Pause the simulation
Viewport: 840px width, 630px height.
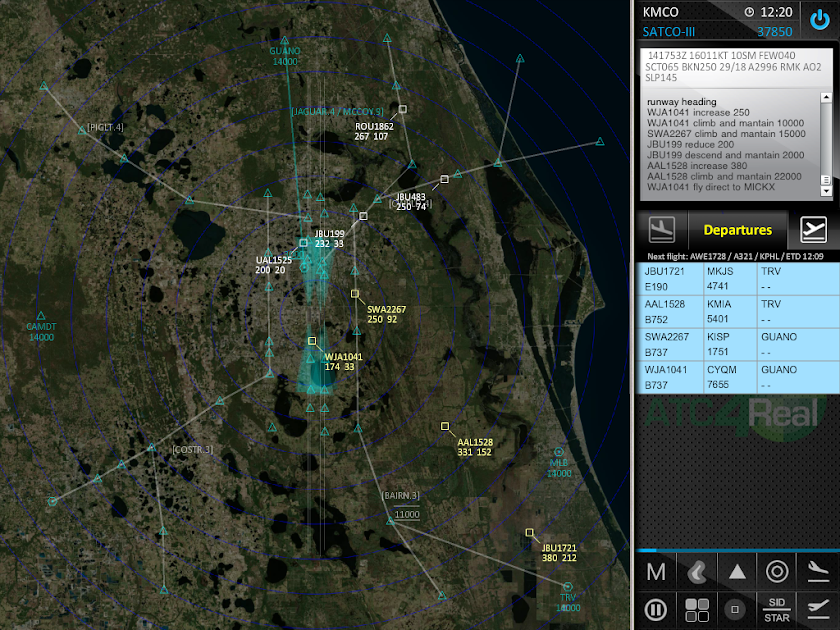click(656, 610)
